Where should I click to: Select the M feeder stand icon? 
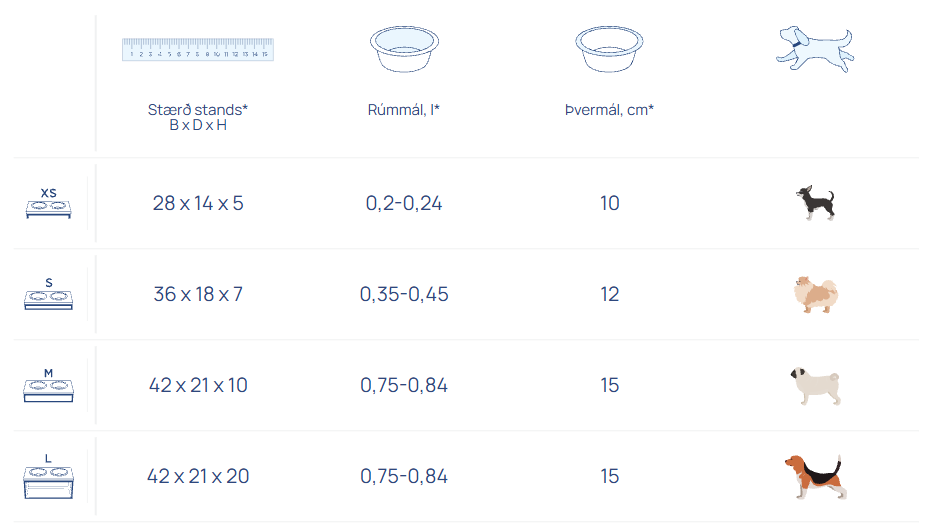tap(49, 385)
